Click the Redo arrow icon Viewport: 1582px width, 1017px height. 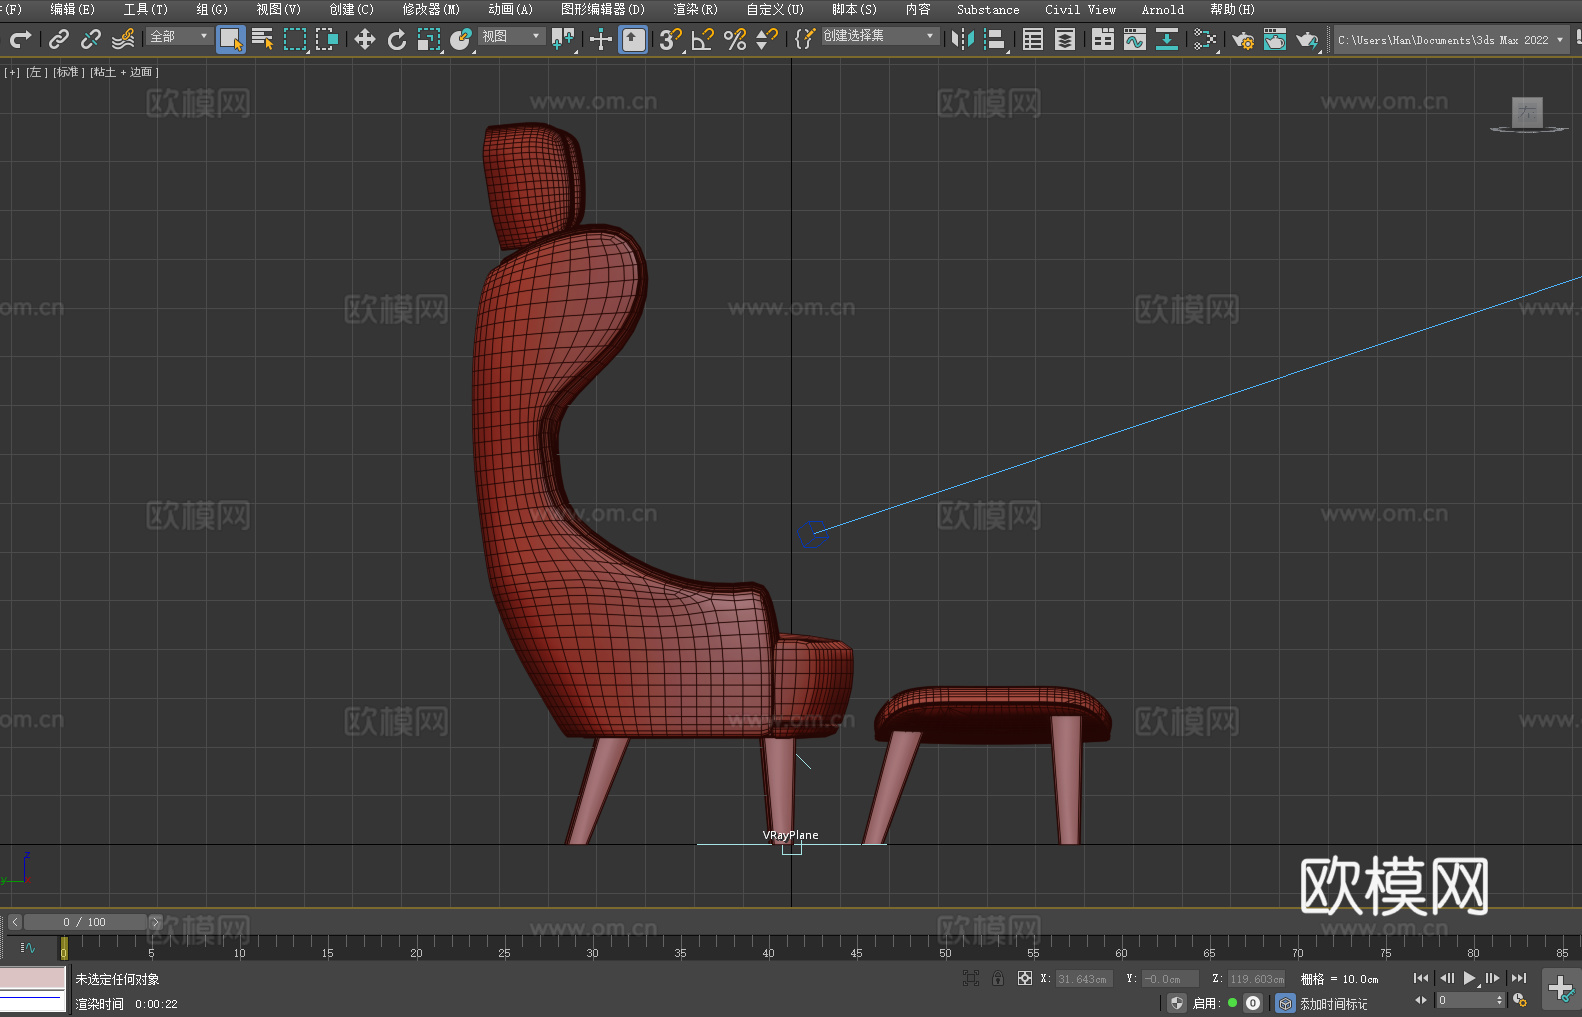tap(20, 39)
